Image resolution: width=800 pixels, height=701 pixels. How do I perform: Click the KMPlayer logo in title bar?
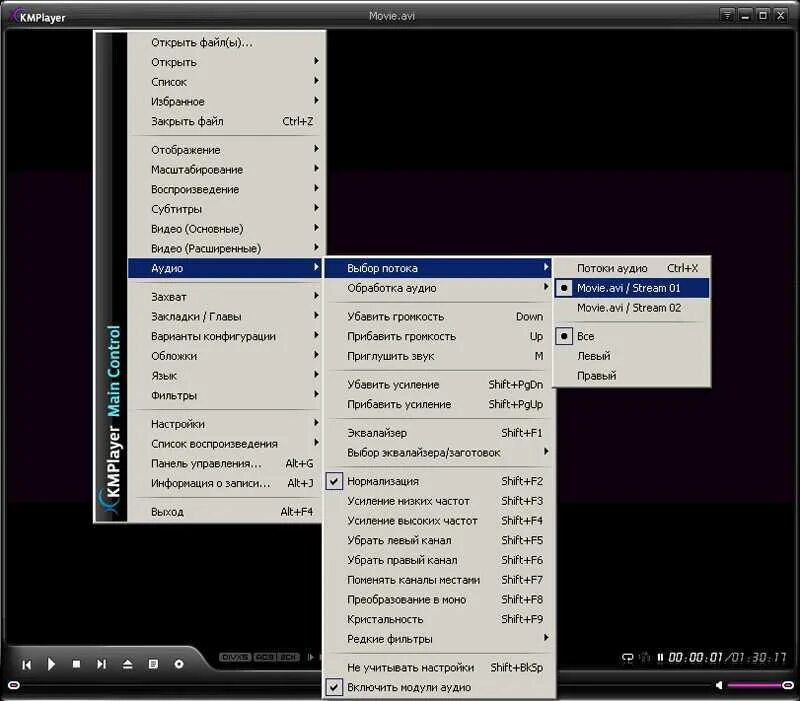[38, 17]
